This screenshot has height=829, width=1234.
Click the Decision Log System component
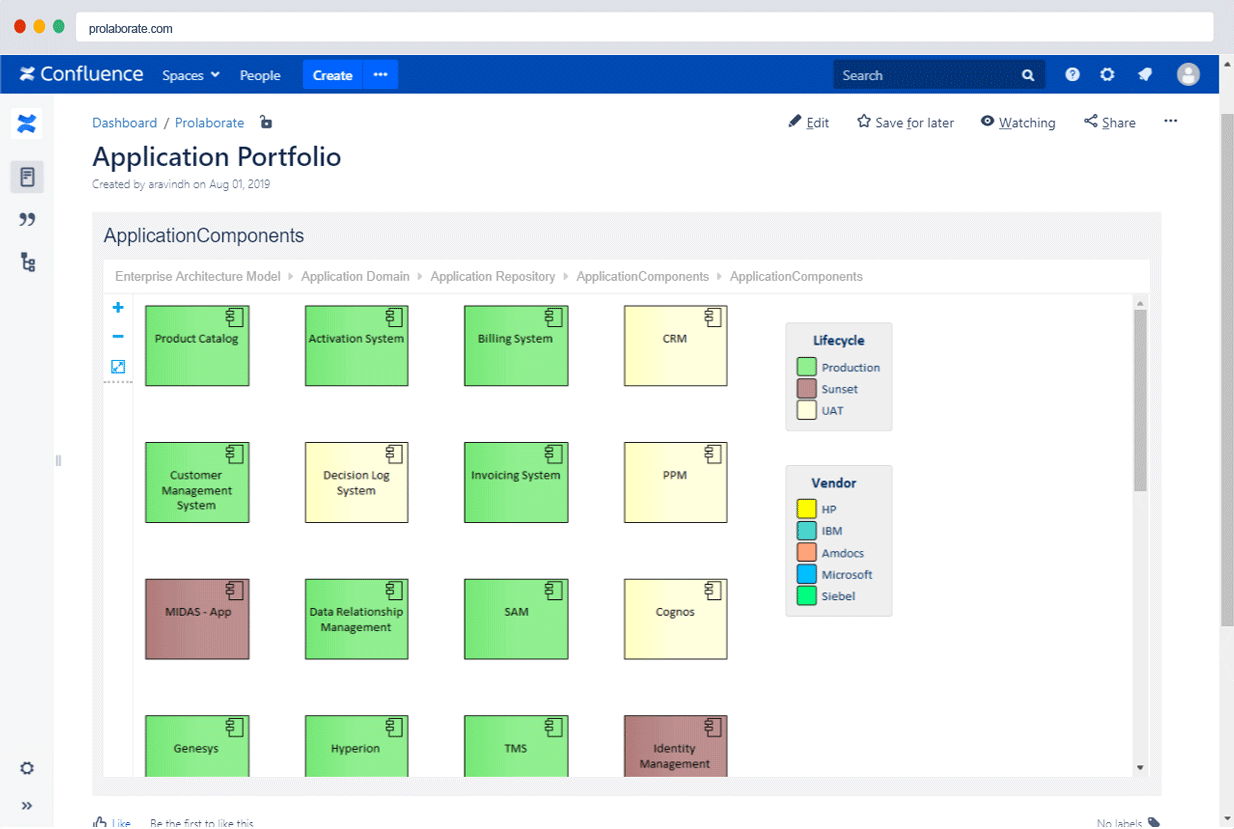[x=356, y=482]
